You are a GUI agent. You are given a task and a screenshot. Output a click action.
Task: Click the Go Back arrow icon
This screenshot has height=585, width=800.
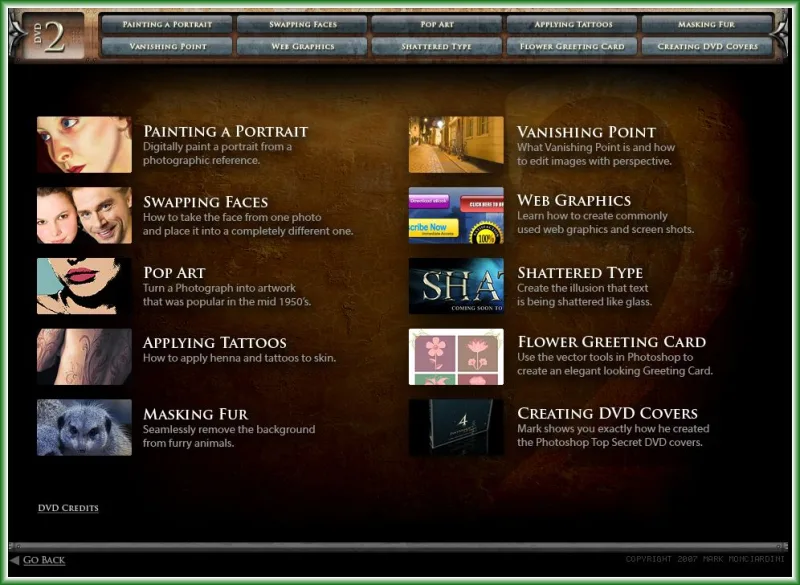[15, 560]
